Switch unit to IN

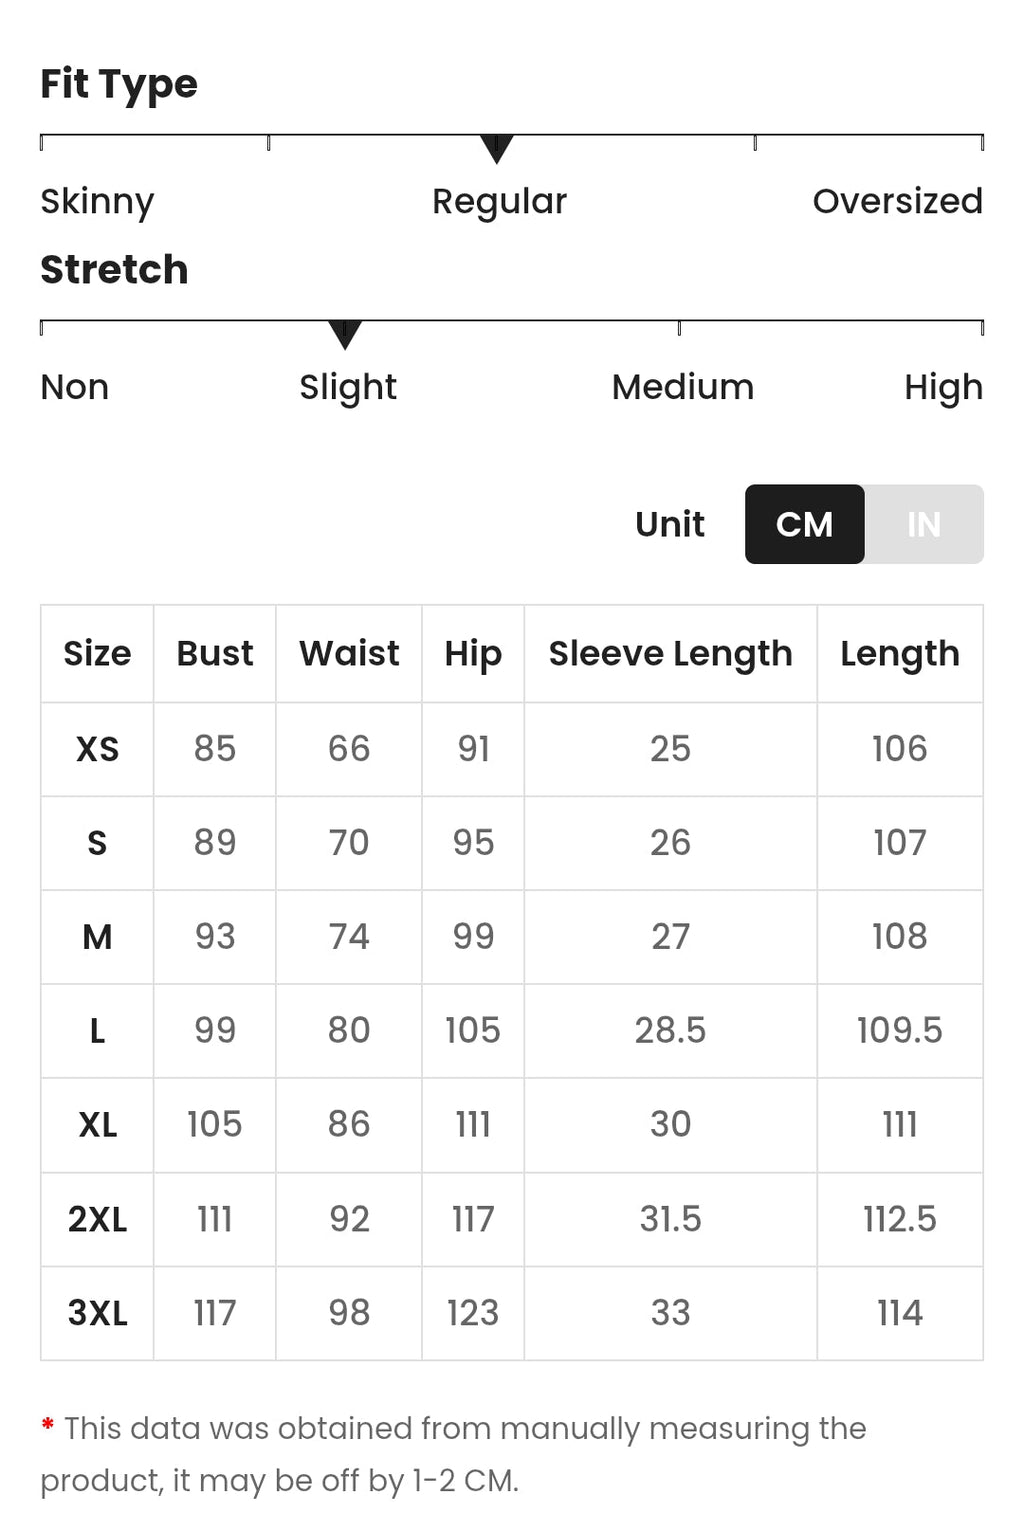pyautogui.click(x=924, y=524)
